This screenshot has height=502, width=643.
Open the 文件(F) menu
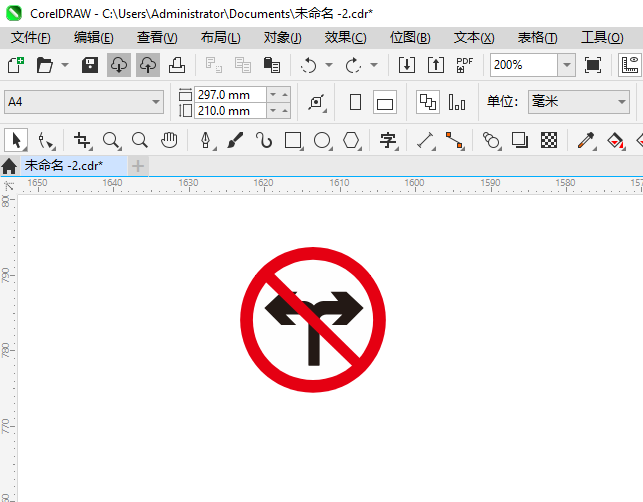[31, 38]
